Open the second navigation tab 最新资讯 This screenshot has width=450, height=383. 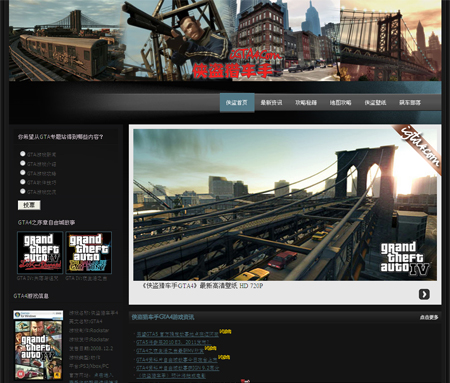(271, 103)
